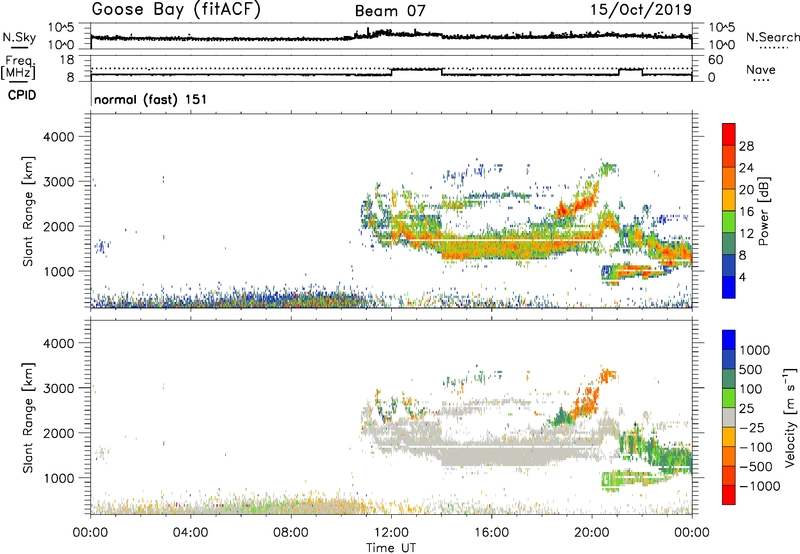This screenshot has width=800, height=554.
Task: Click the '04:00' time axis label
Action: click(191, 533)
